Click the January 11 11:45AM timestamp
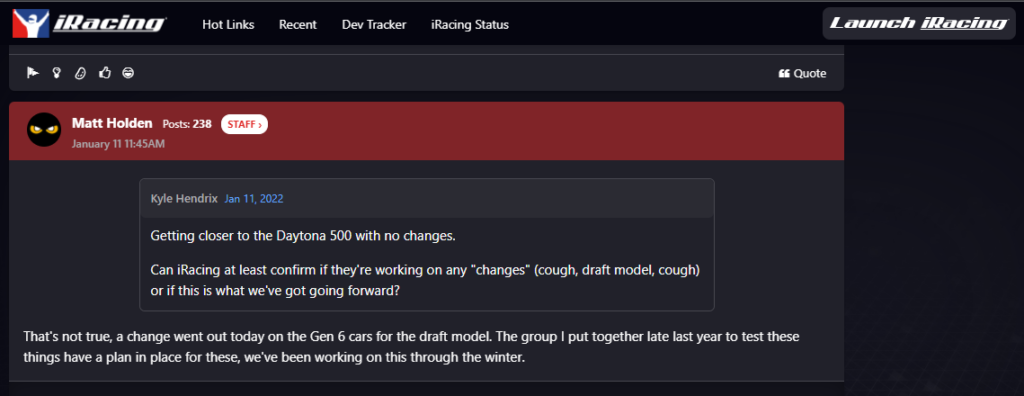Screen dimensions: 1024x396 click(x=118, y=144)
